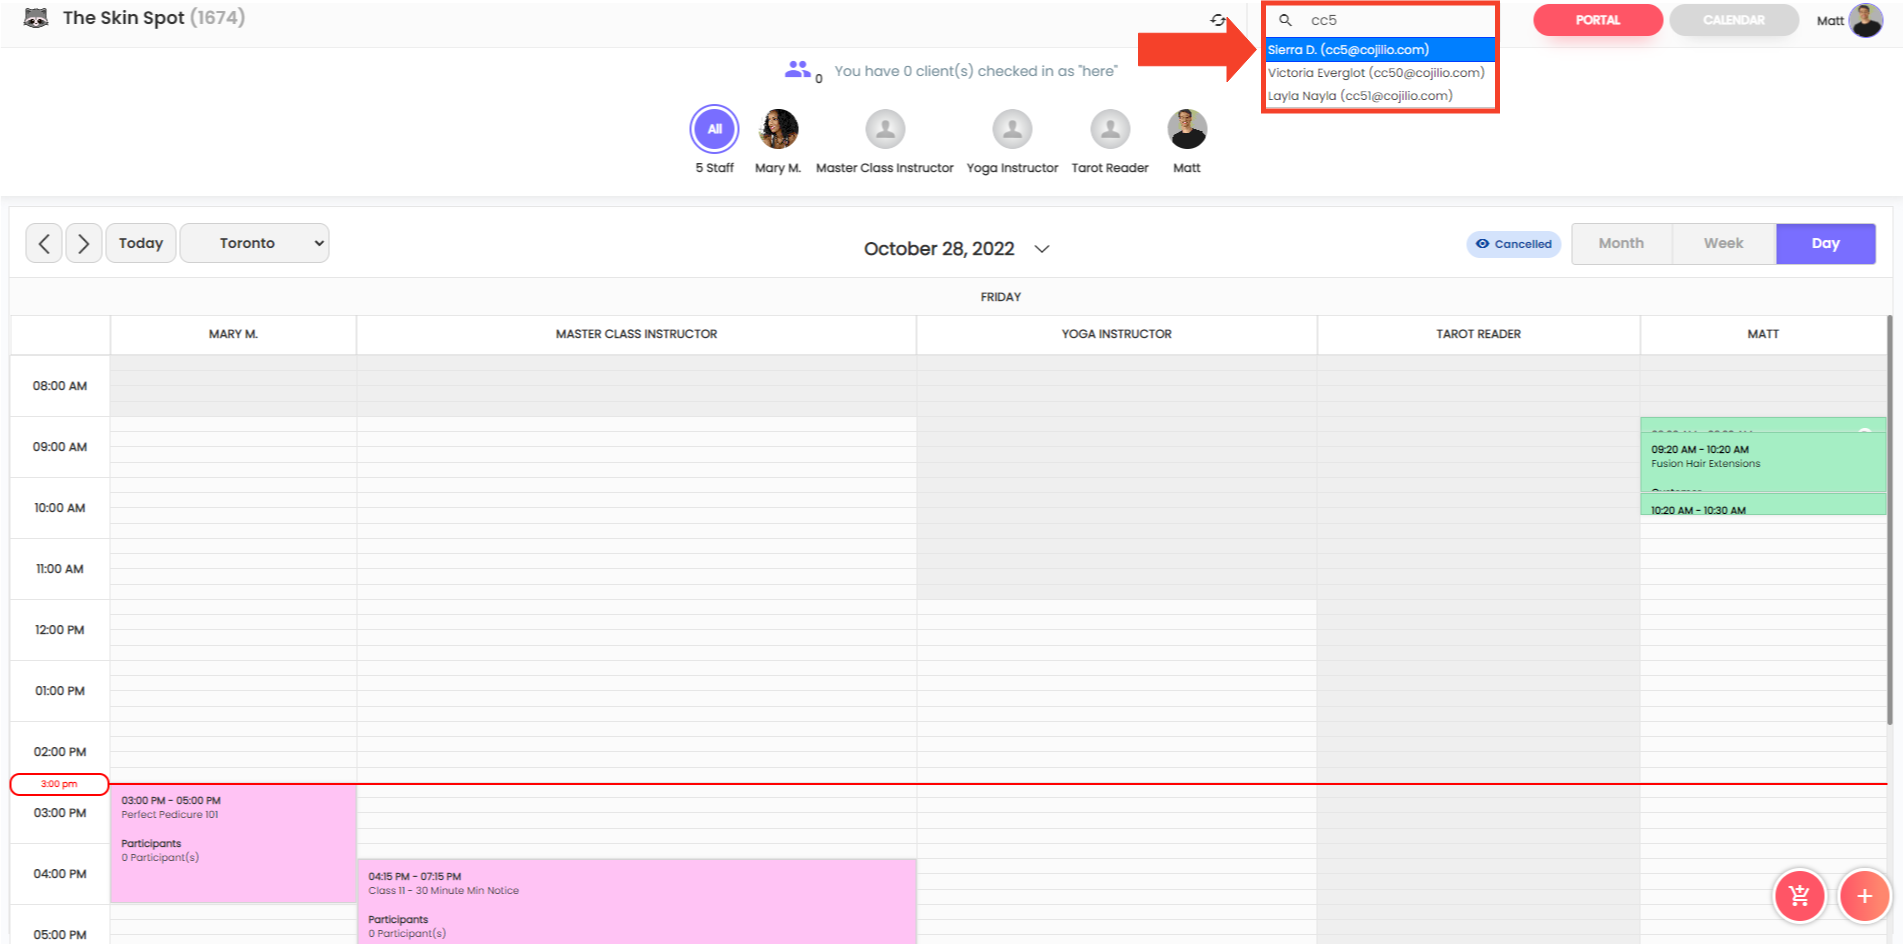
Task: Click the FRIDAY day label
Action: click(x=1000, y=297)
